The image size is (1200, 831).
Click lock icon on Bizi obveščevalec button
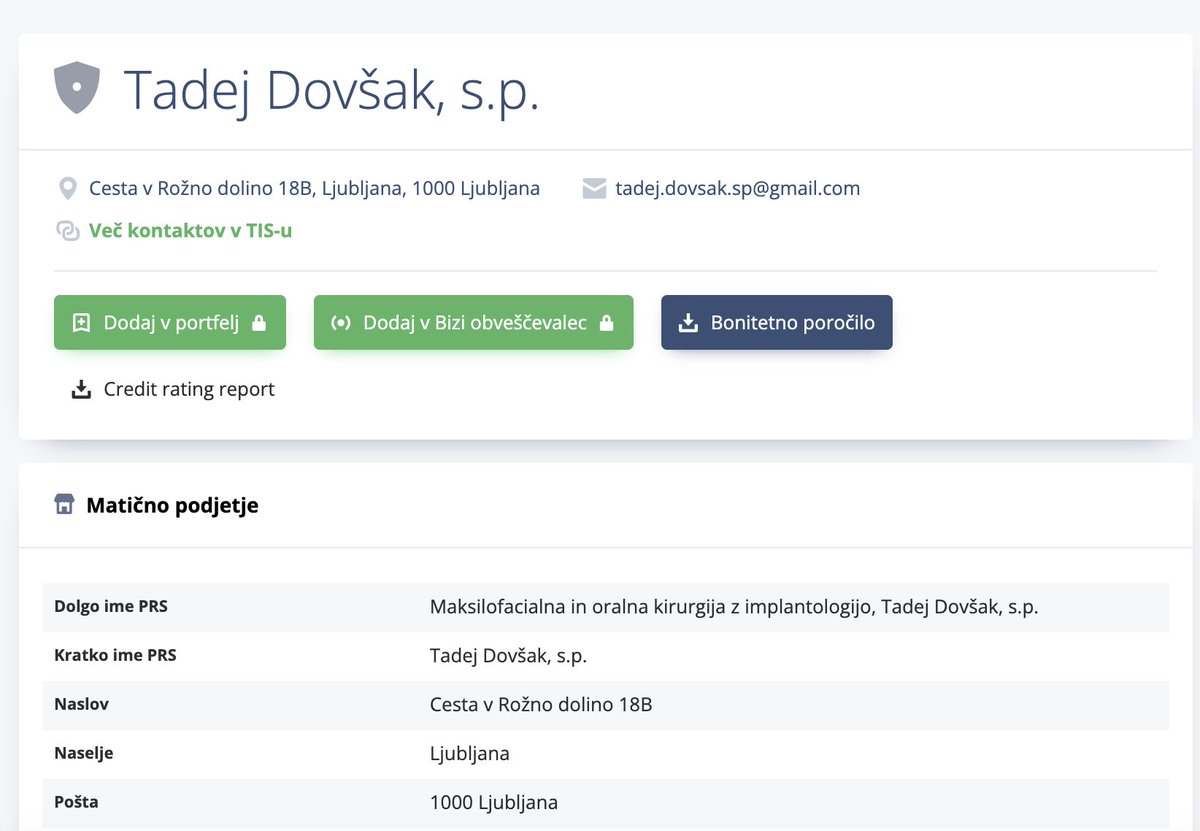point(606,323)
